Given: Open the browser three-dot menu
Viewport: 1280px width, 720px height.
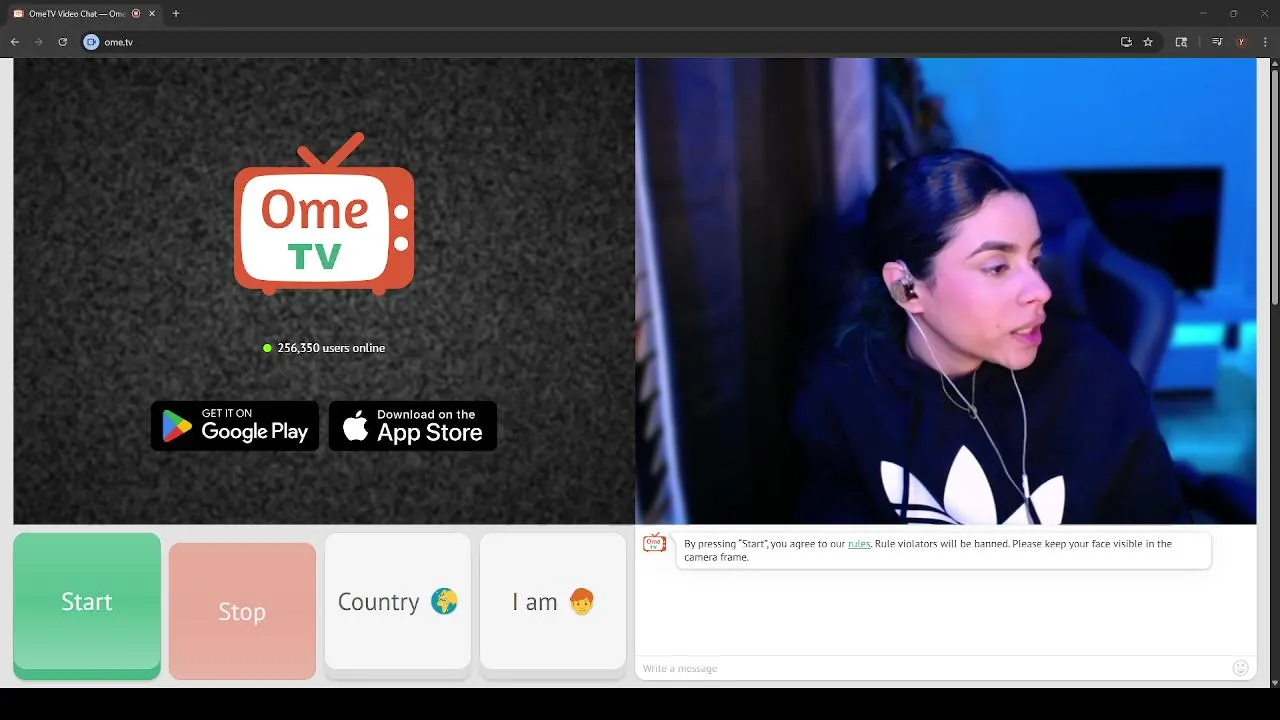Looking at the screenshot, I should 1265,42.
